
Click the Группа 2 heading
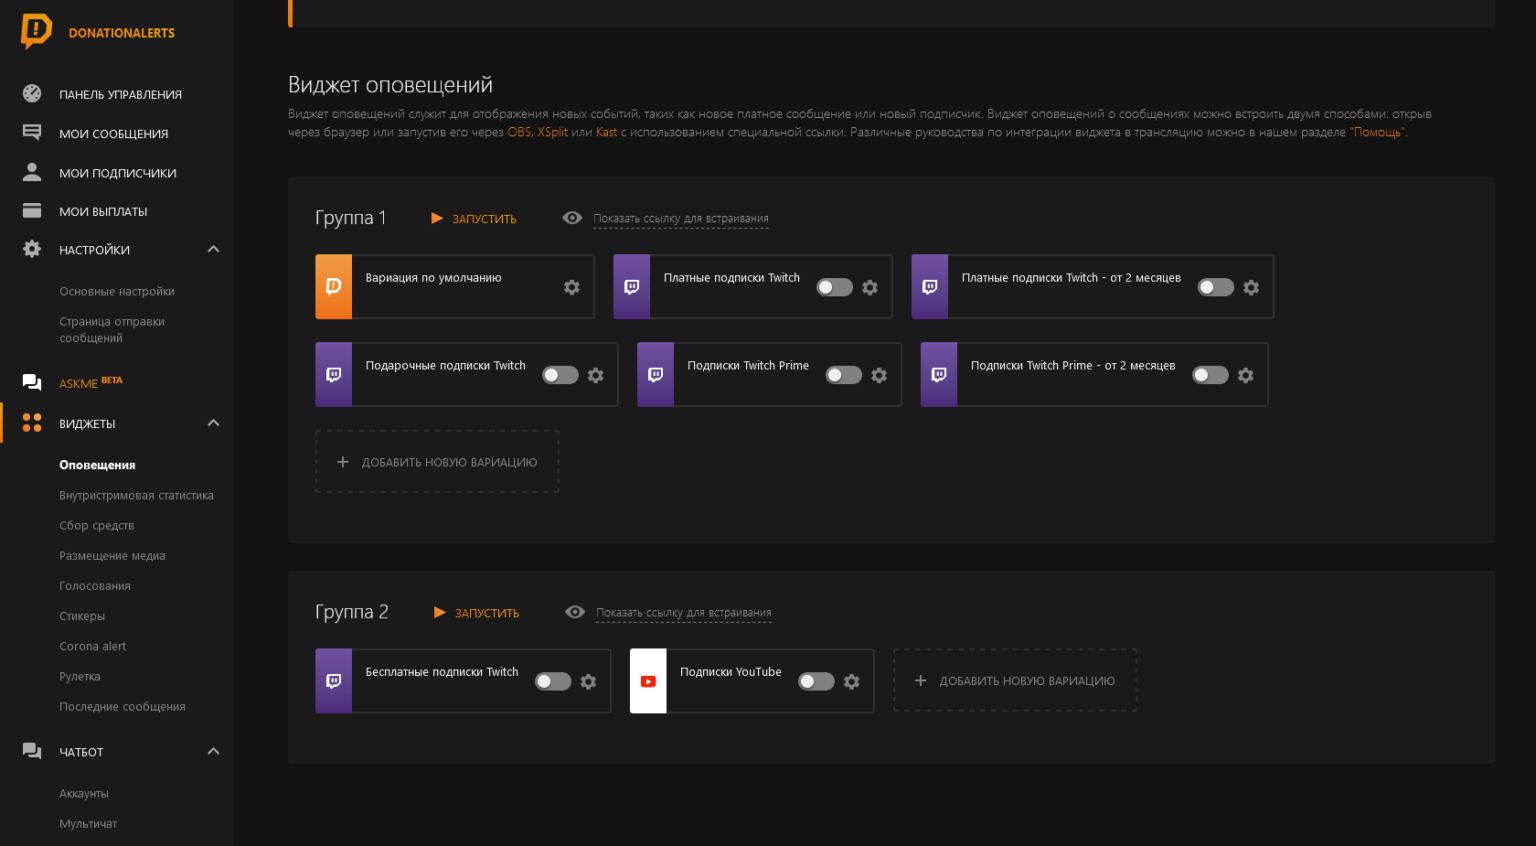pos(351,612)
